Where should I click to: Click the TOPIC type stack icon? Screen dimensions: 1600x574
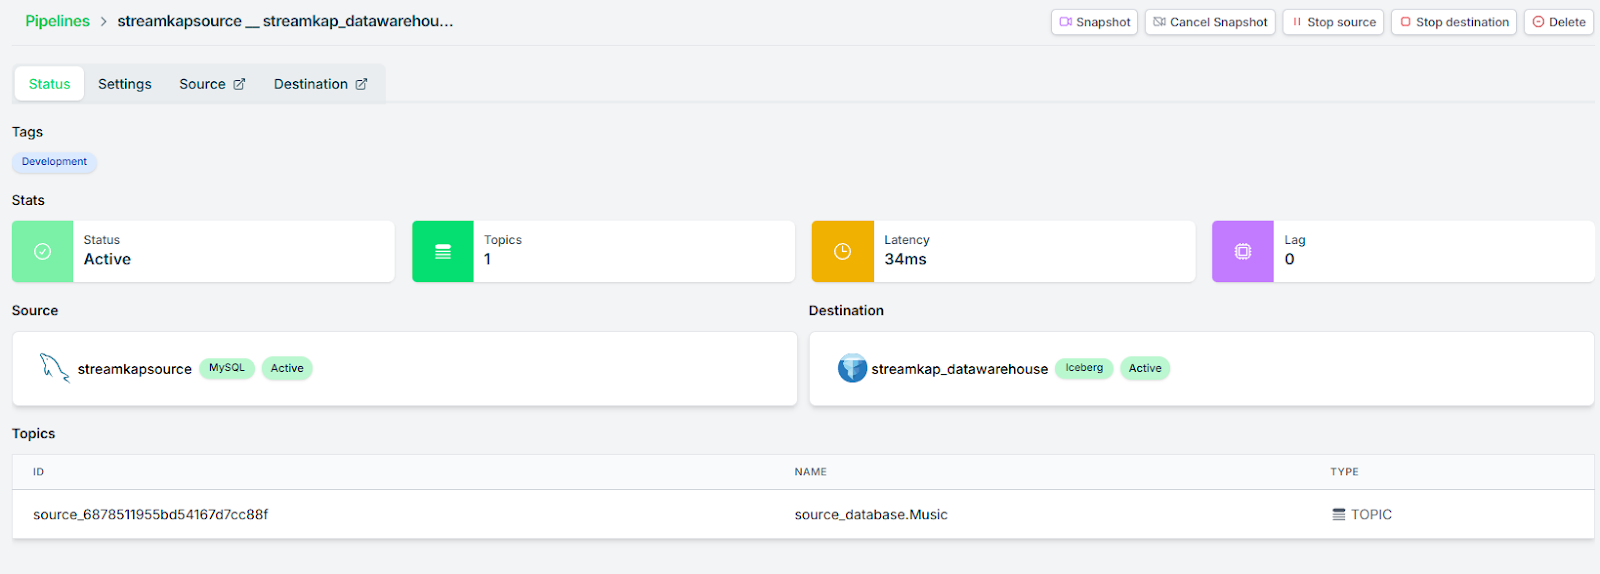(1338, 515)
